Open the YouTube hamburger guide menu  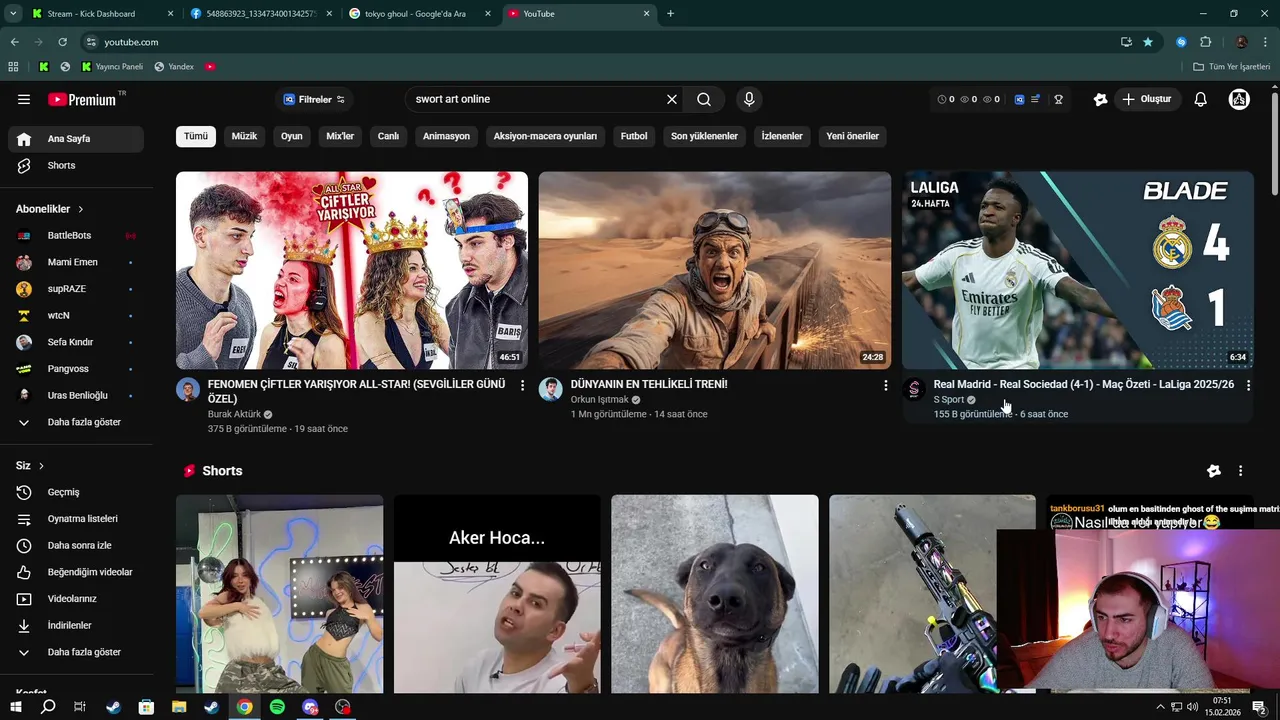coord(24,99)
